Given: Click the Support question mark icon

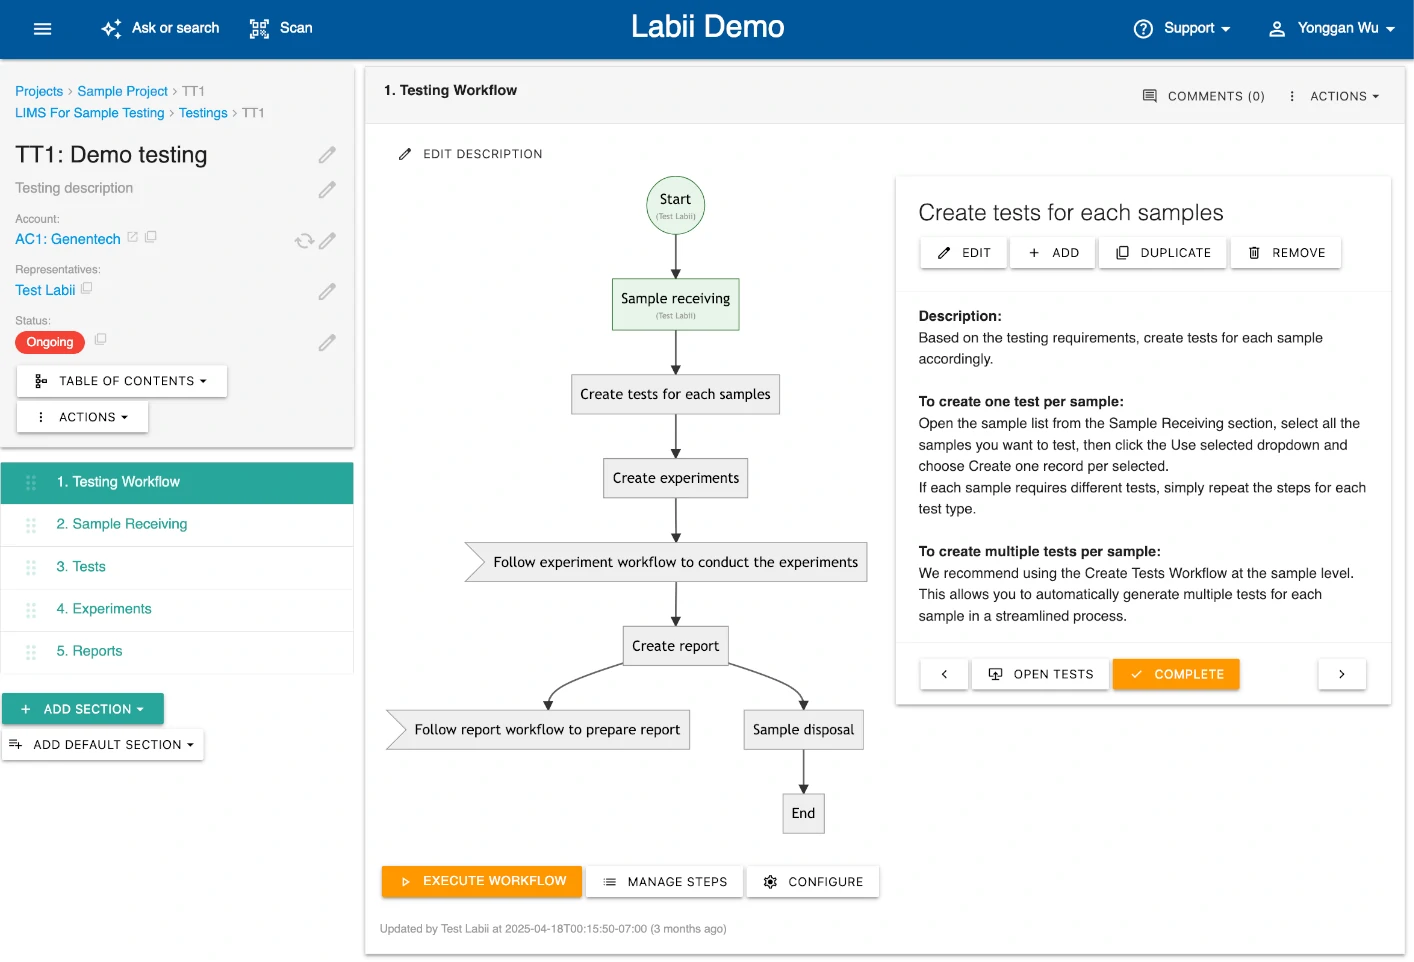Looking at the screenshot, I should pyautogui.click(x=1143, y=28).
